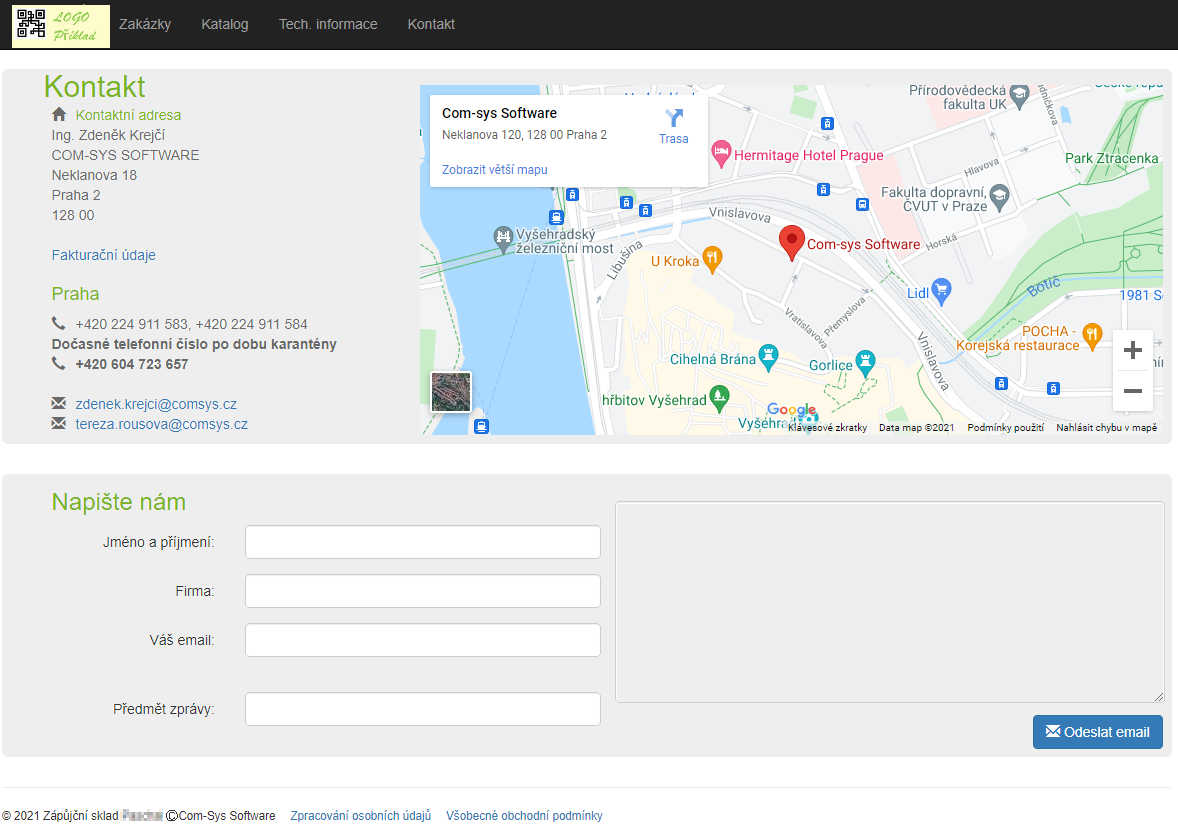Click phone icon next to +420 224 911 583
This screenshot has height=837, width=1178.
click(59, 323)
